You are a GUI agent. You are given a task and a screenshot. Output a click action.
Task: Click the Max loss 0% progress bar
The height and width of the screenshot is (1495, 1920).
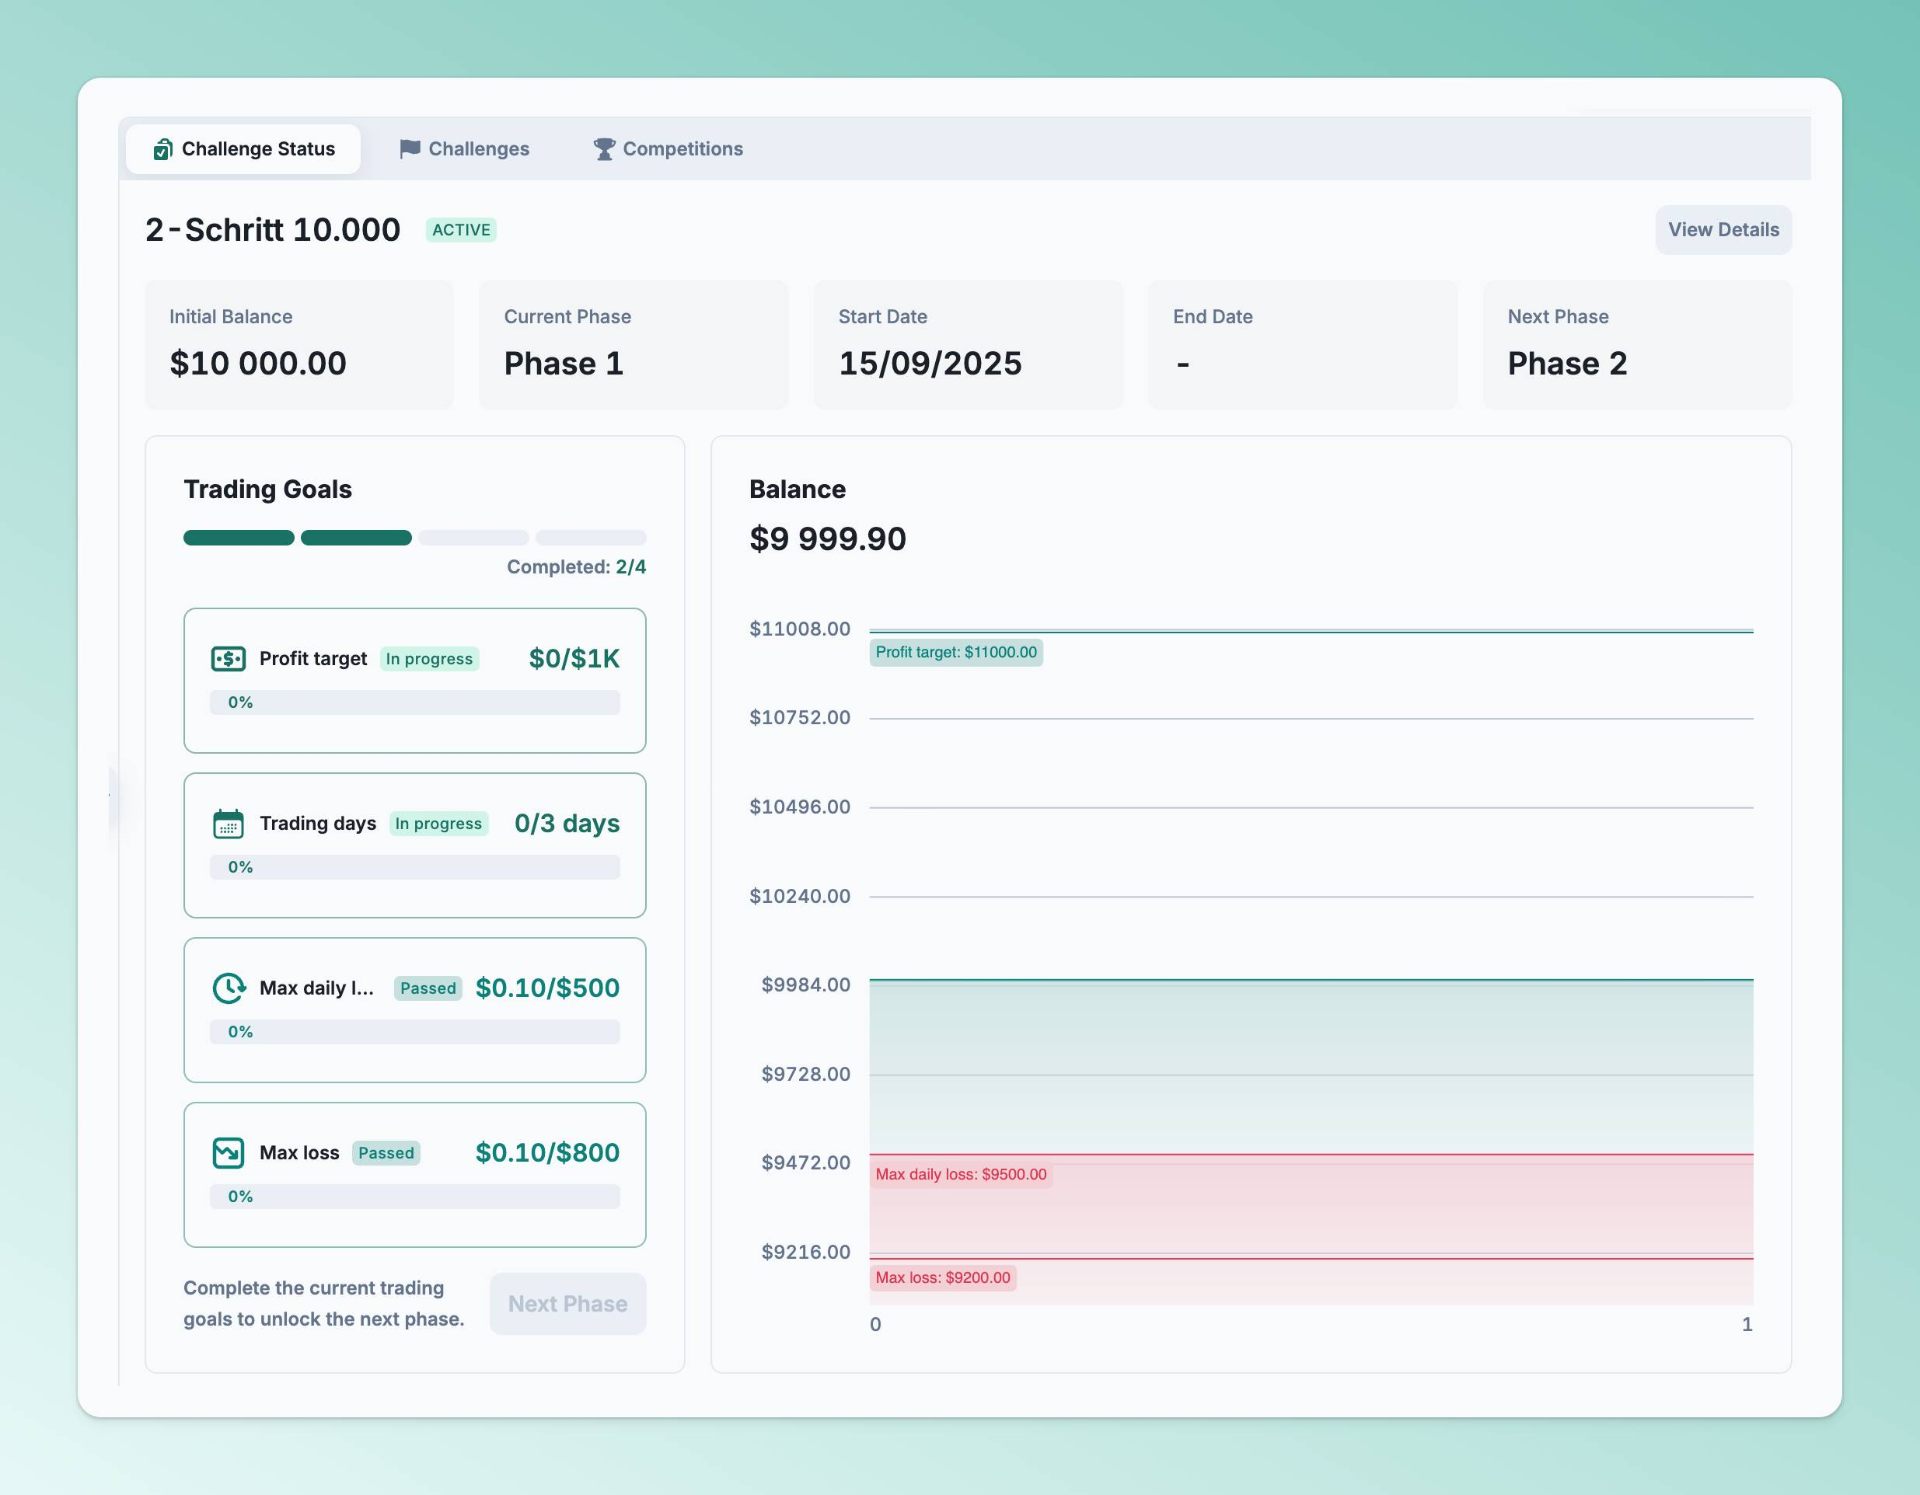click(415, 1197)
